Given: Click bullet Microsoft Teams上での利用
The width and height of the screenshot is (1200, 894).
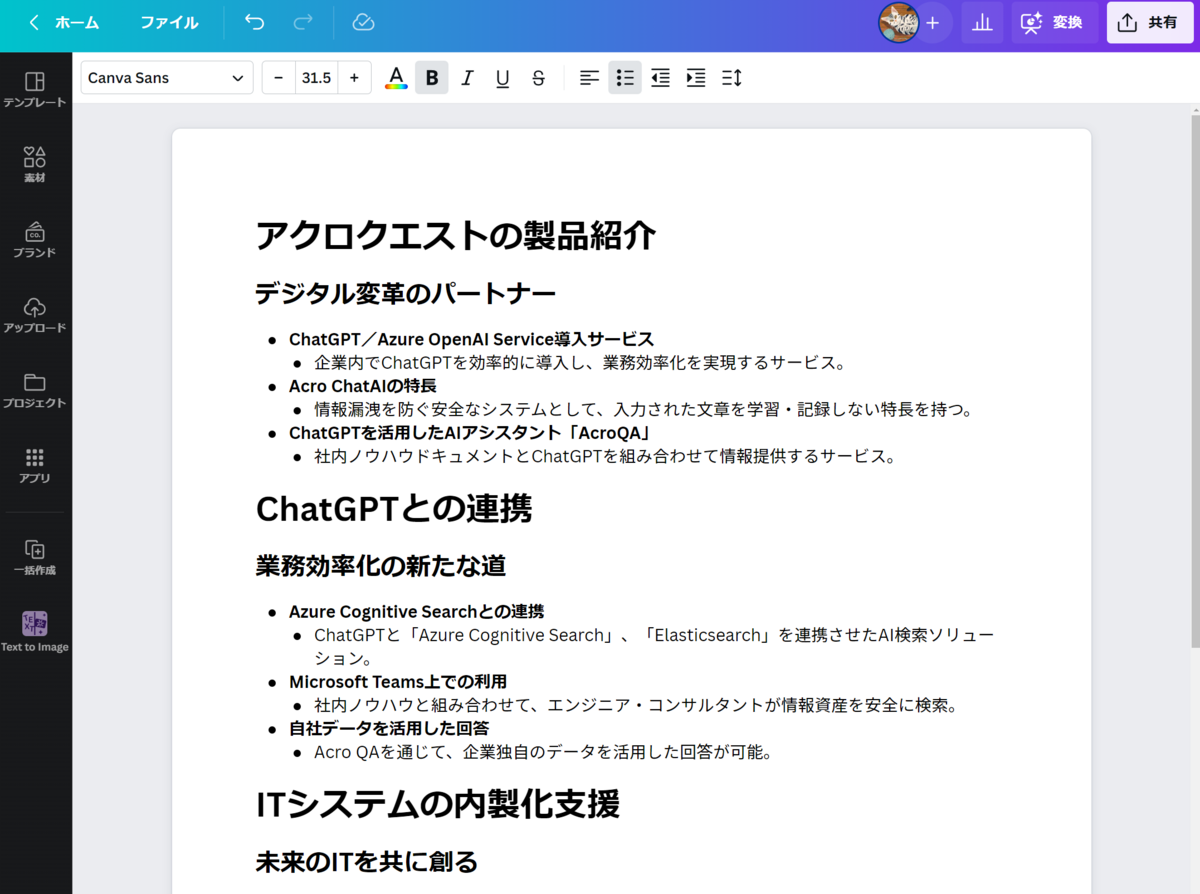Looking at the screenshot, I should click(398, 682).
